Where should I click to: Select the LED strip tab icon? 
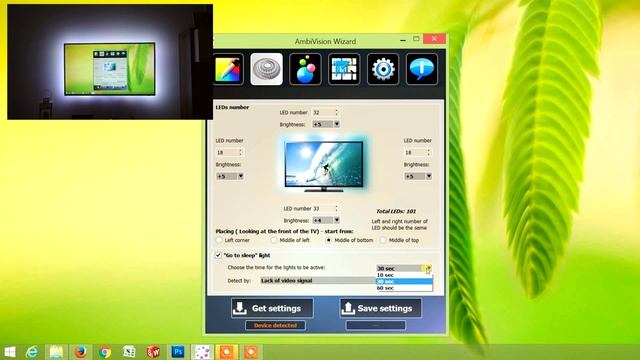tap(267, 69)
